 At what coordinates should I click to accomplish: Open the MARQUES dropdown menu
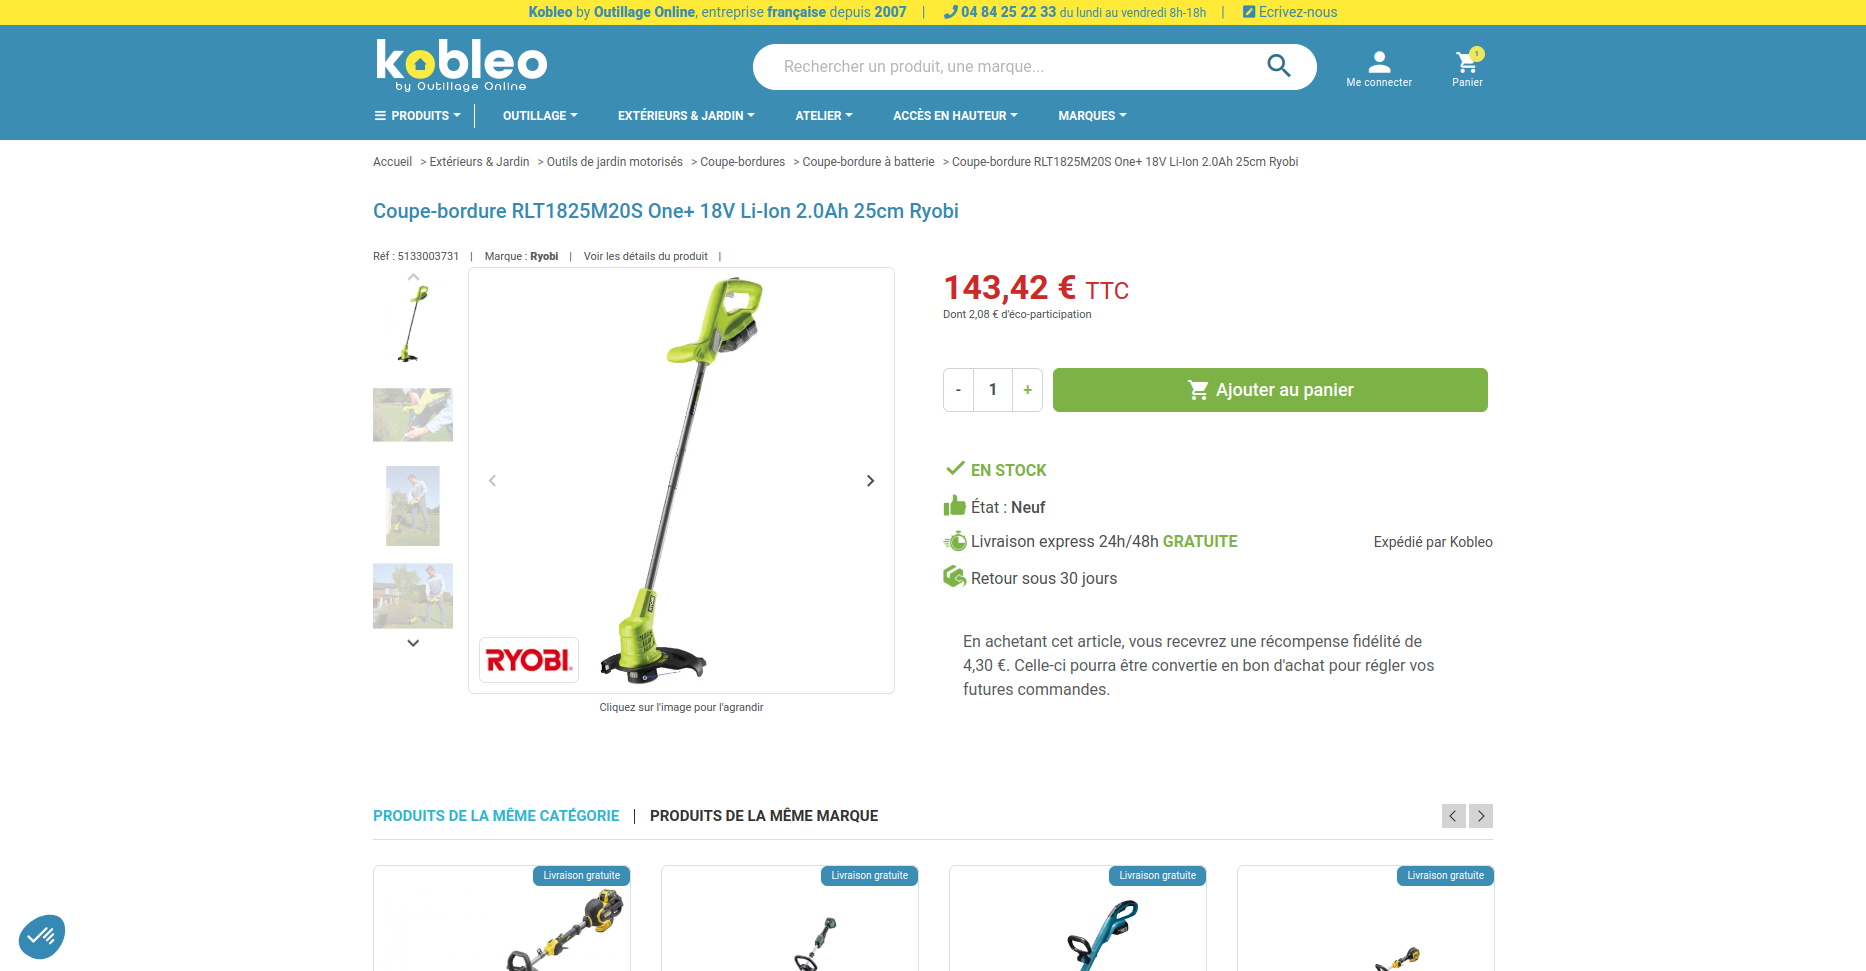[x=1092, y=116]
